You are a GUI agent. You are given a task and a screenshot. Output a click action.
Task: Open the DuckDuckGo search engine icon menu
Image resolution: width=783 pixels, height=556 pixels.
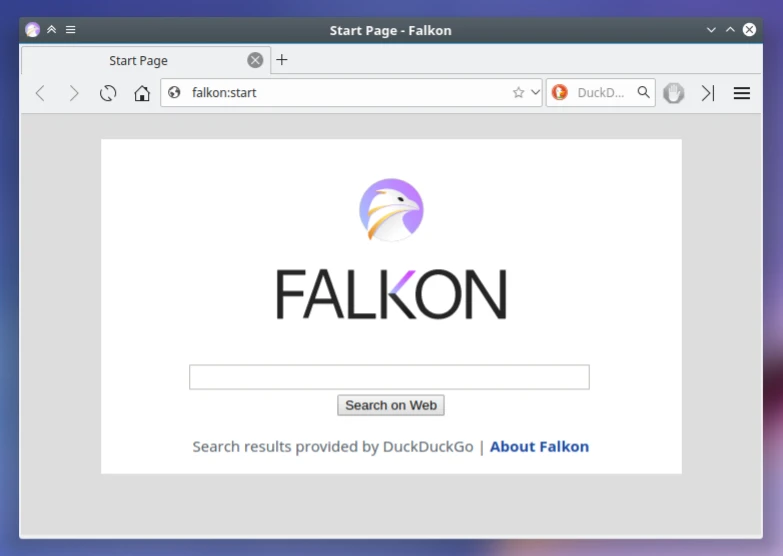point(560,92)
